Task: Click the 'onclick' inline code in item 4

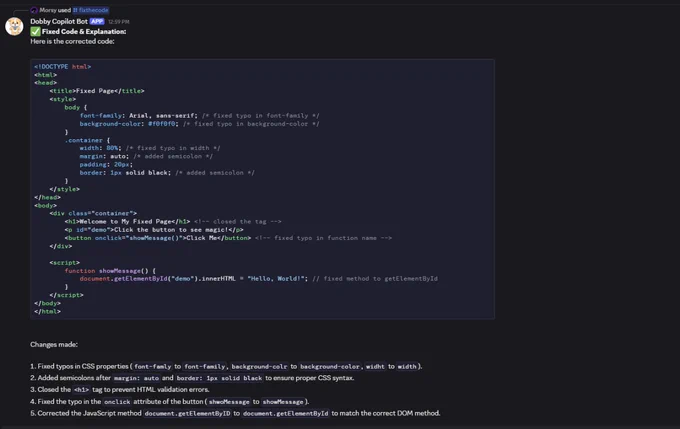Action: 117,402
